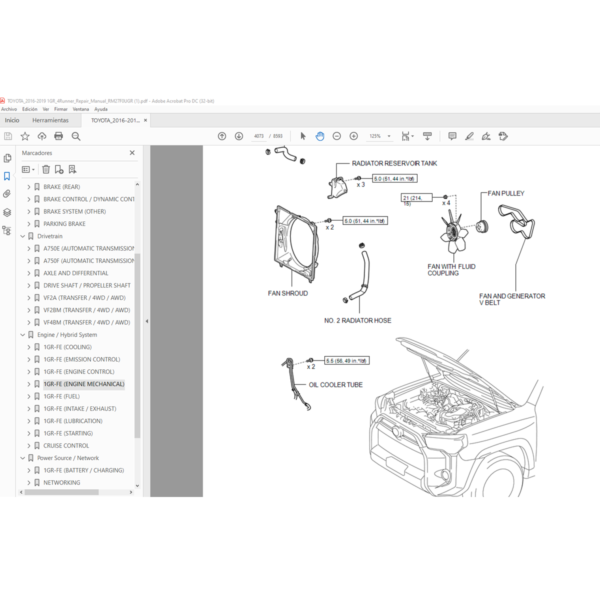Open 1GR-FE (FUEL) bookmark

[x=62, y=396]
